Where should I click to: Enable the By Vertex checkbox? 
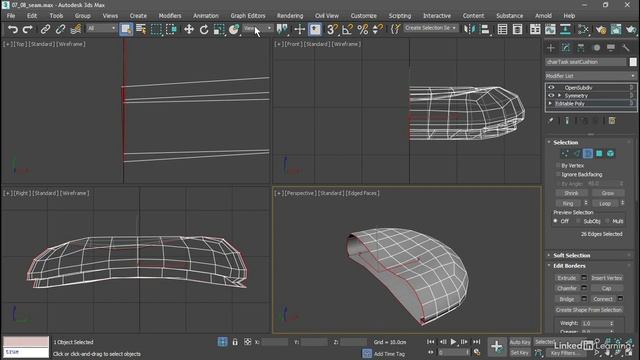tap(558, 165)
